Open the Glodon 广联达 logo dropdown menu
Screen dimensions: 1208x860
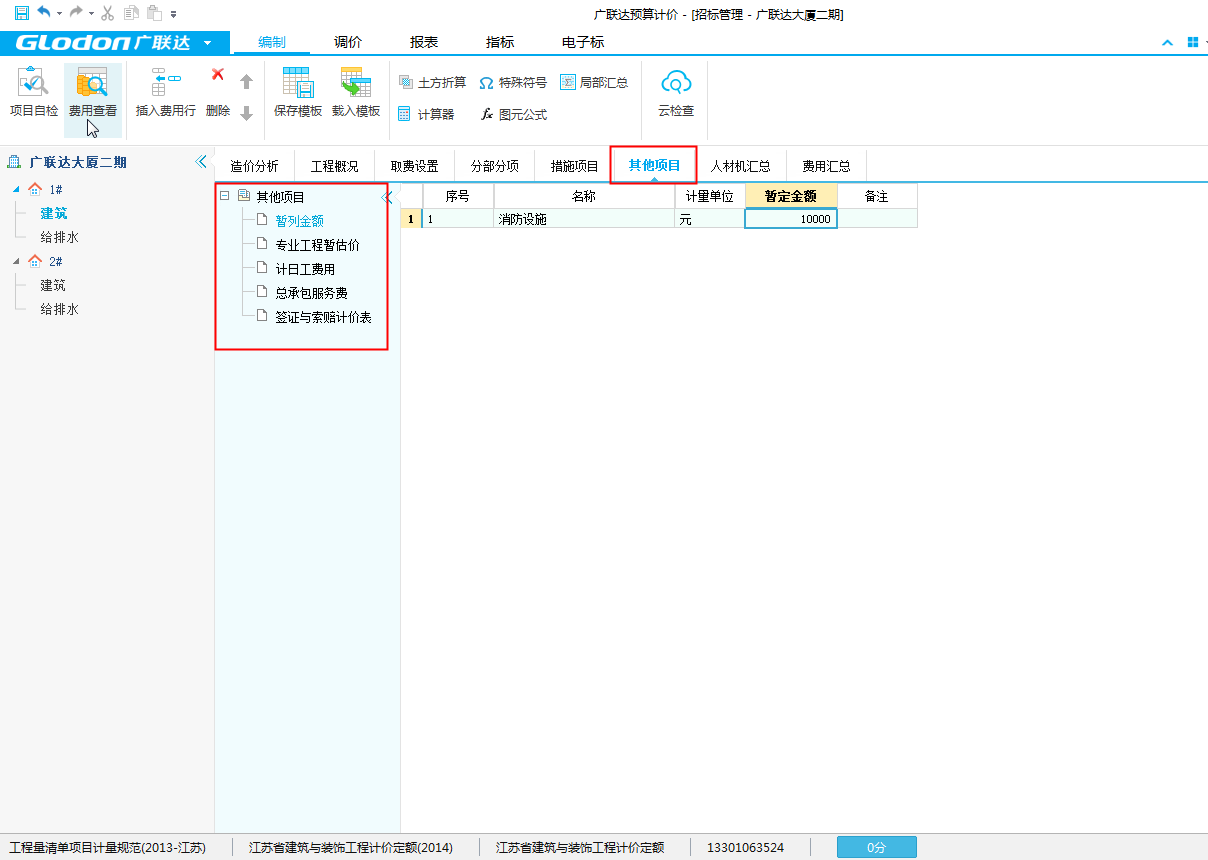point(207,43)
